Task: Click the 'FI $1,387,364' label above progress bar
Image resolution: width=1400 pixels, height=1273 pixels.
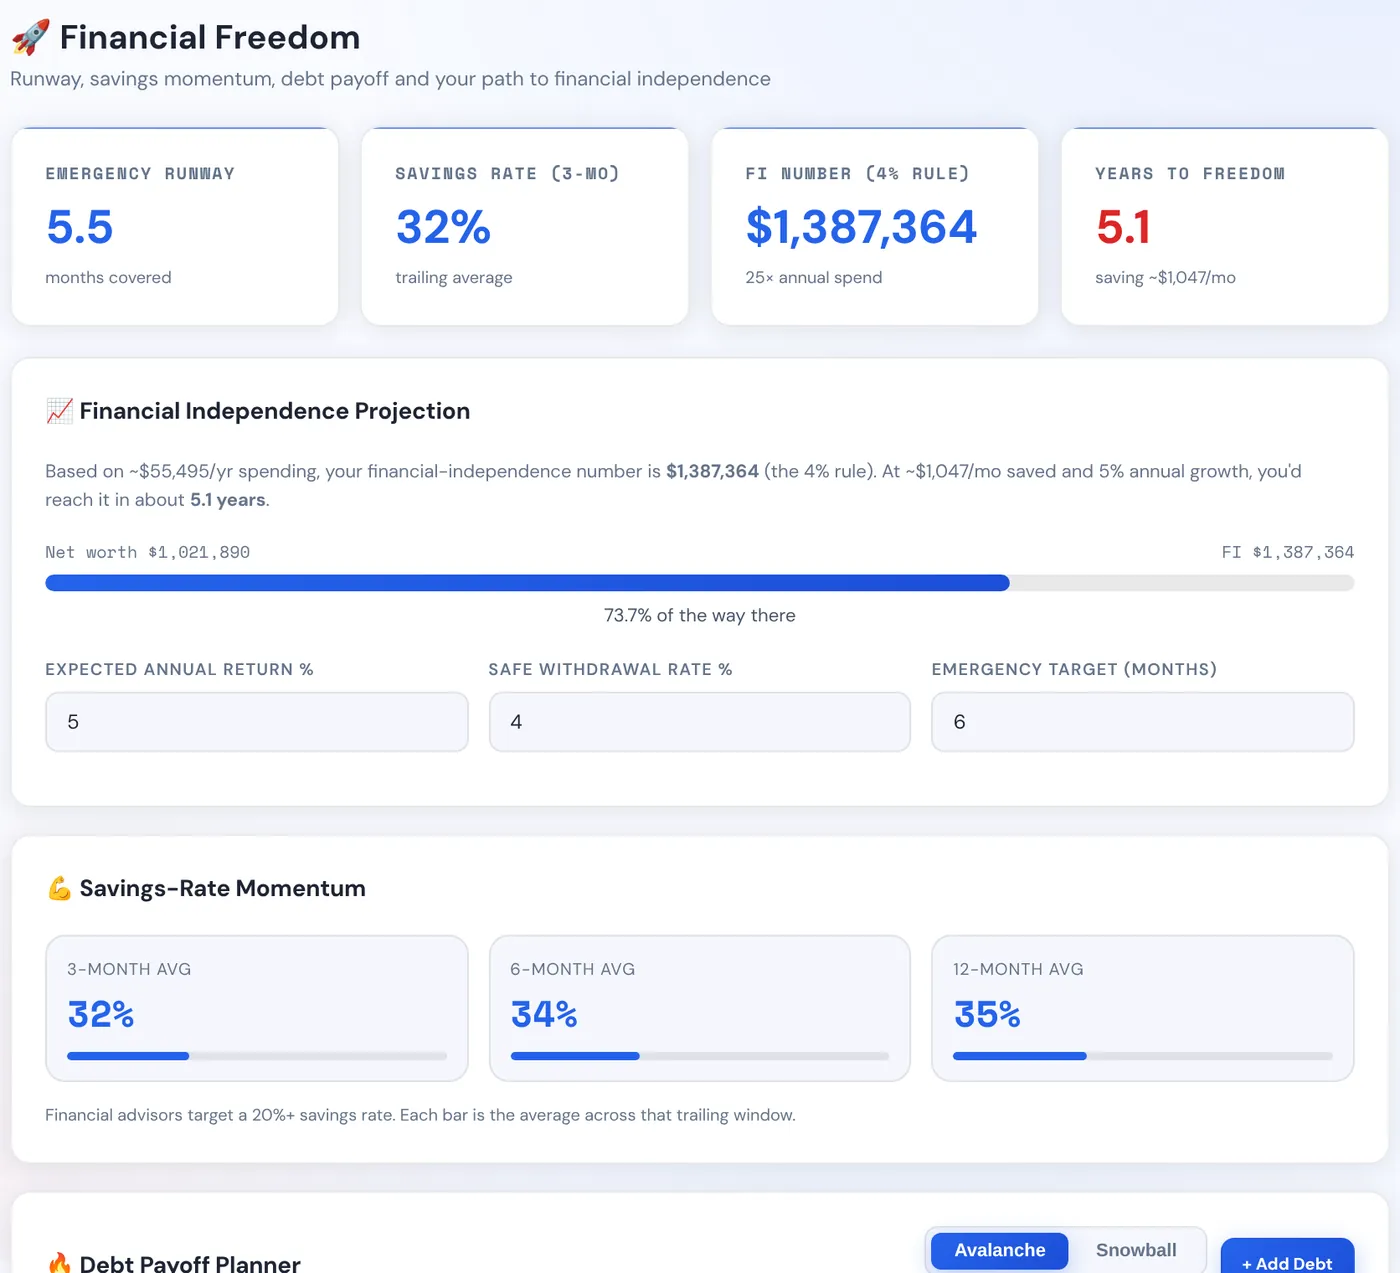Action: [1288, 552]
